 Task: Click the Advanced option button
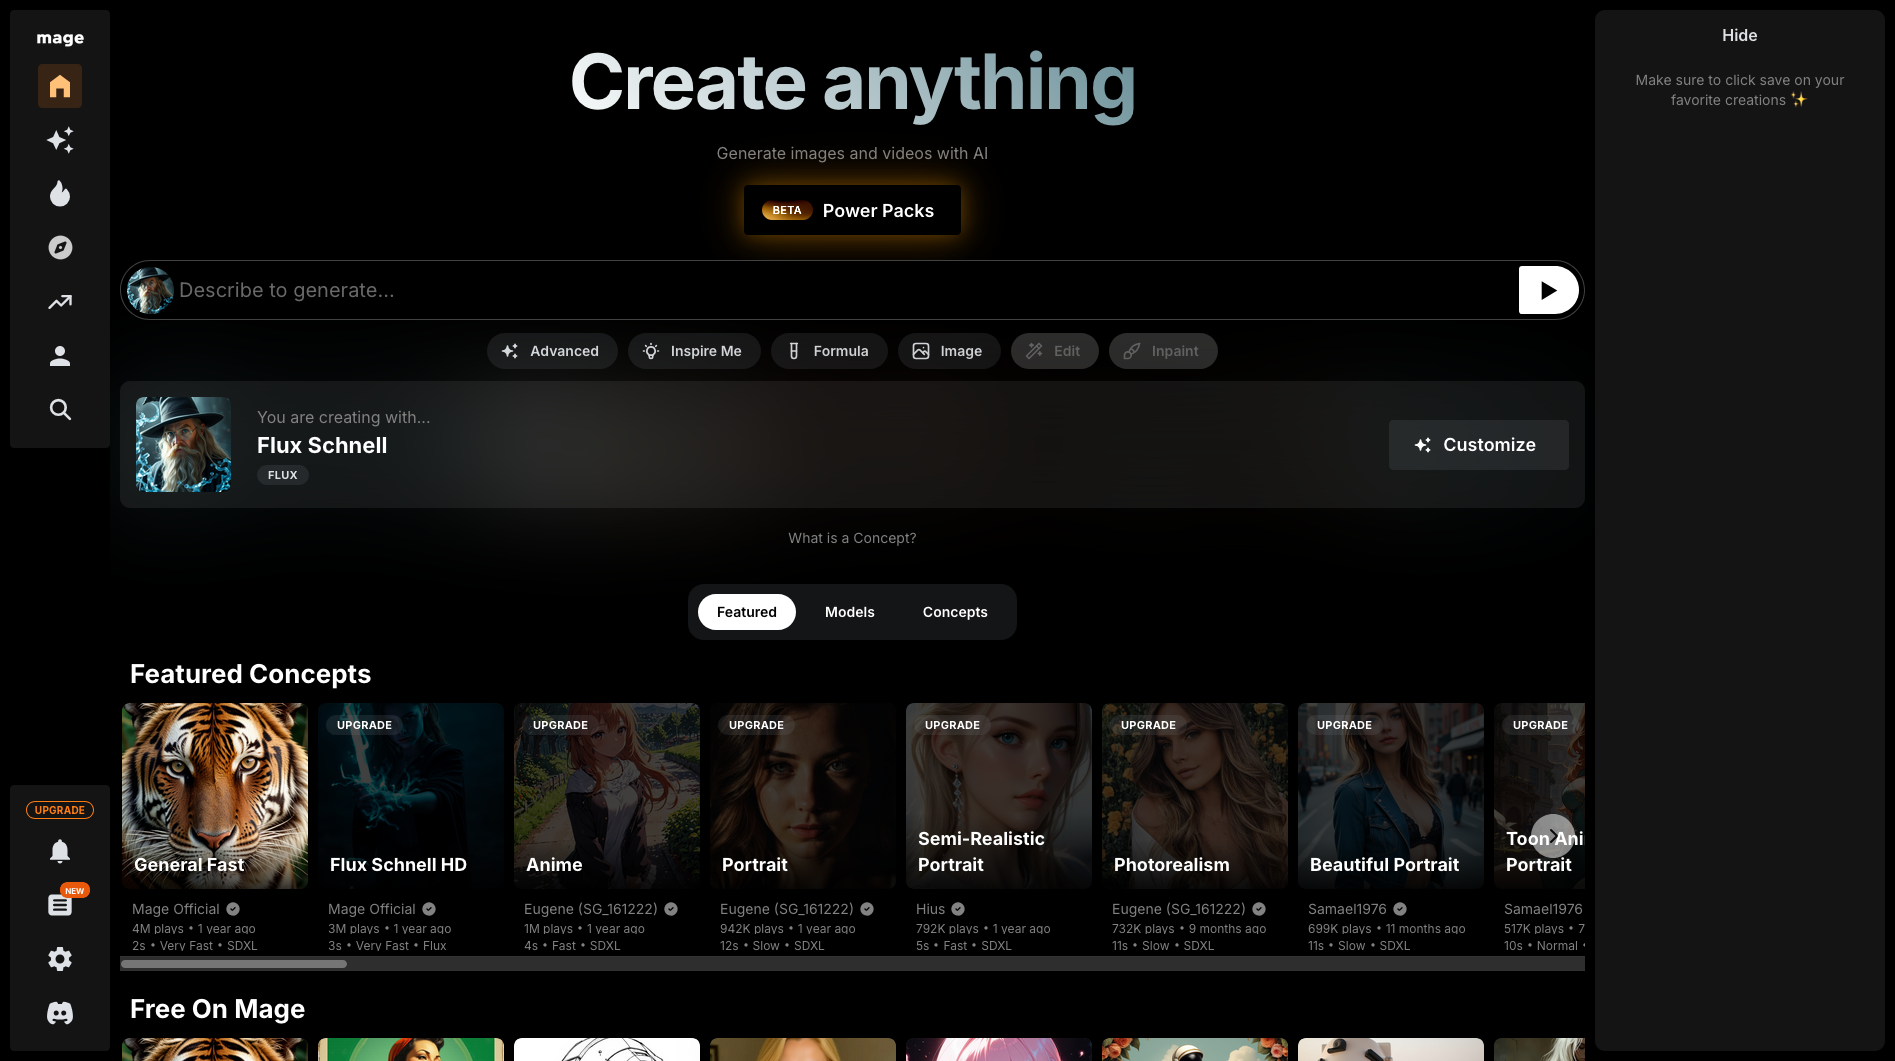(x=552, y=351)
